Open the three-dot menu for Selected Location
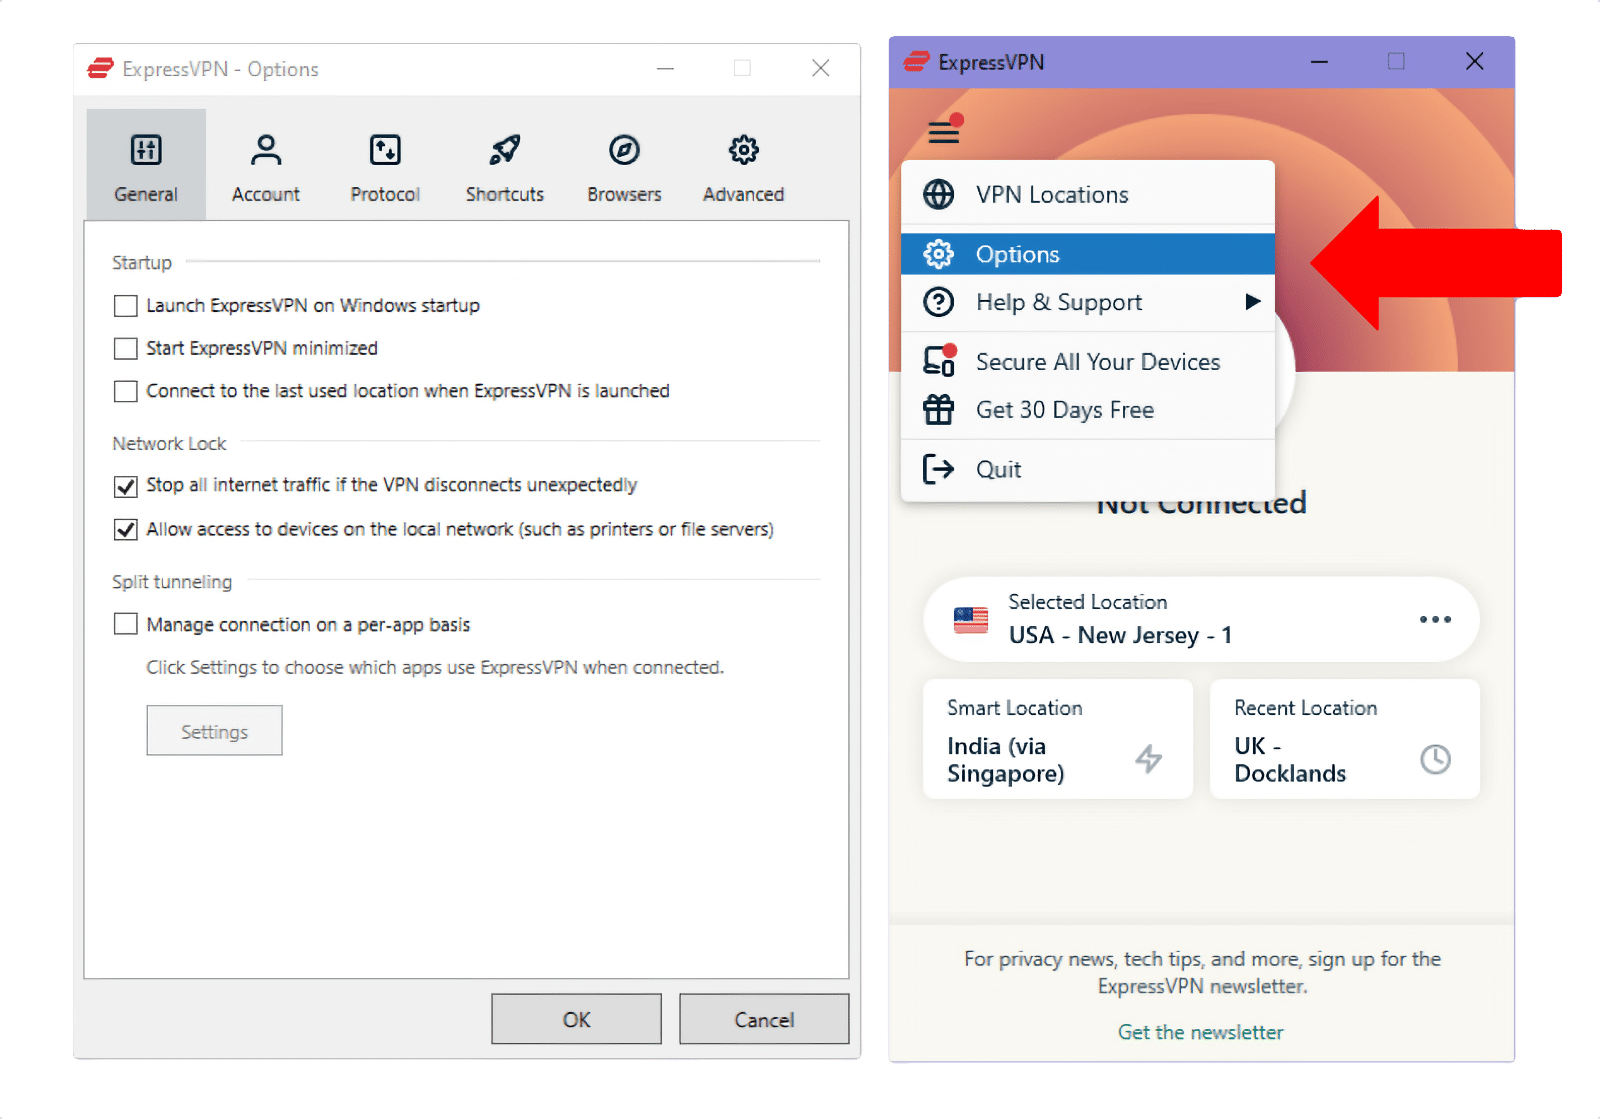 [x=1435, y=620]
